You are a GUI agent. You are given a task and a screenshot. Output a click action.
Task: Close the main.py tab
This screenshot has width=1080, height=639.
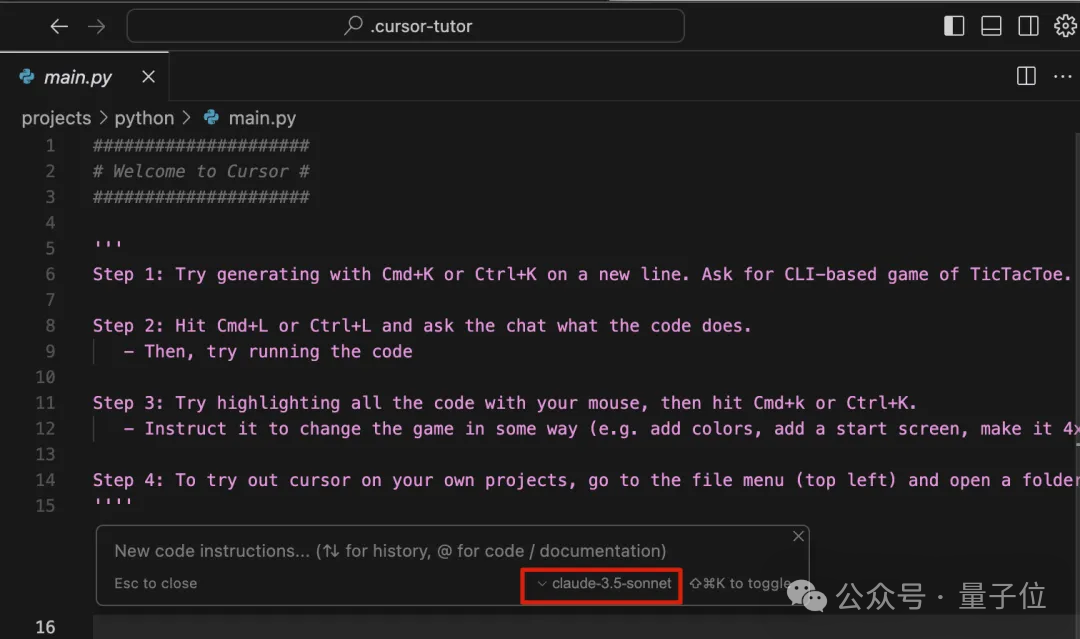(x=148, y=76)
